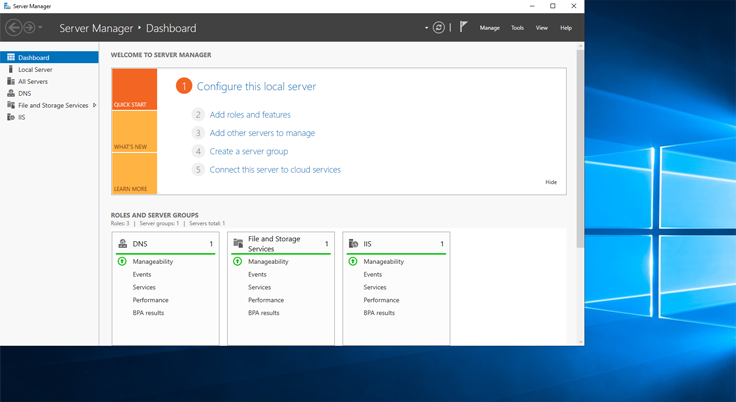
Task: Click Hide in the welcome panel
Action: point(551,182)
